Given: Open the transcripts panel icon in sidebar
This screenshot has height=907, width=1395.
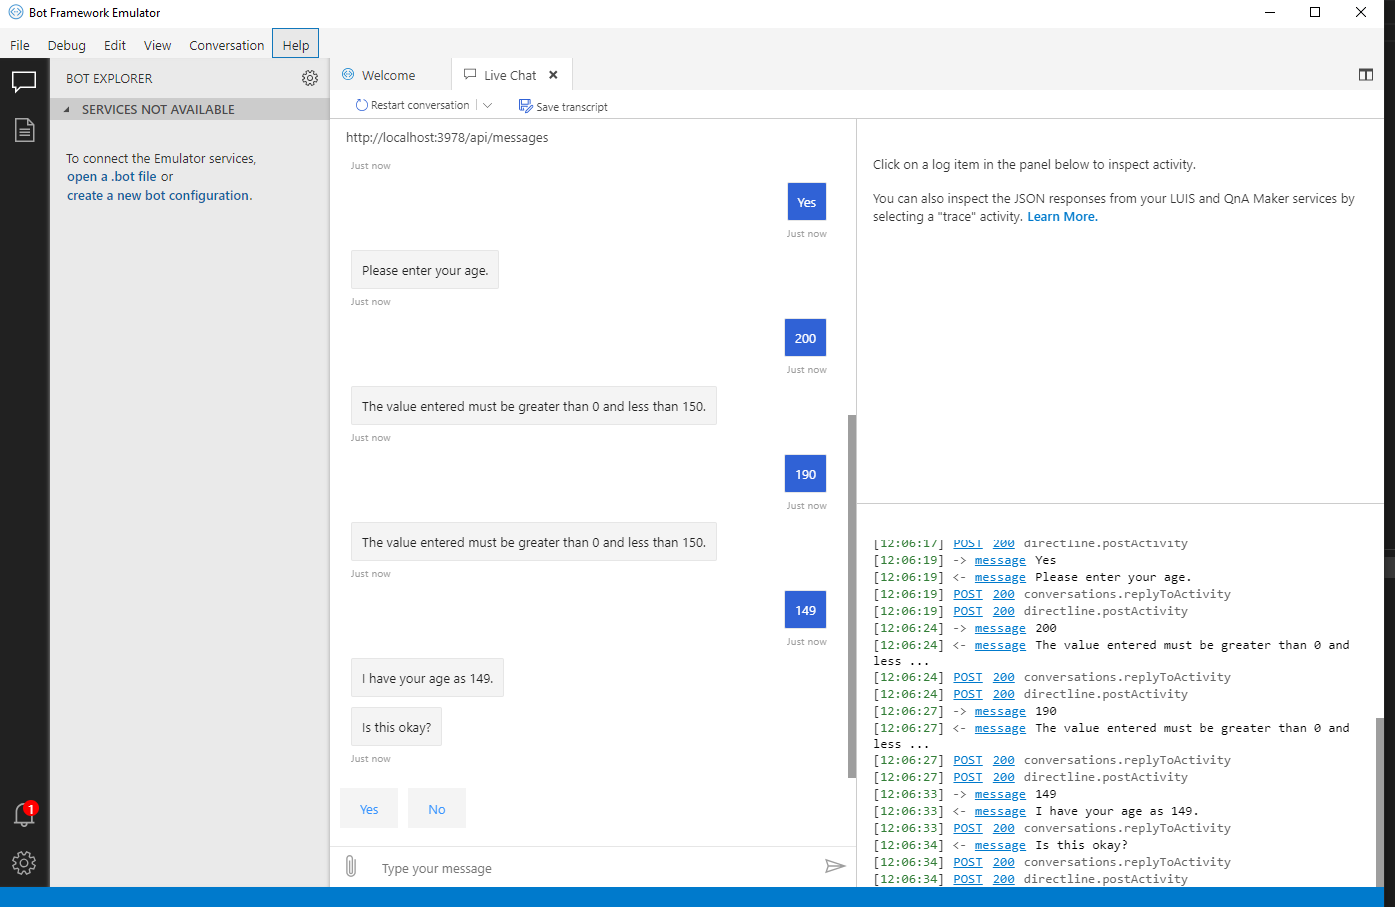Looking at the screenshot, I should click(x=24, y=130).
